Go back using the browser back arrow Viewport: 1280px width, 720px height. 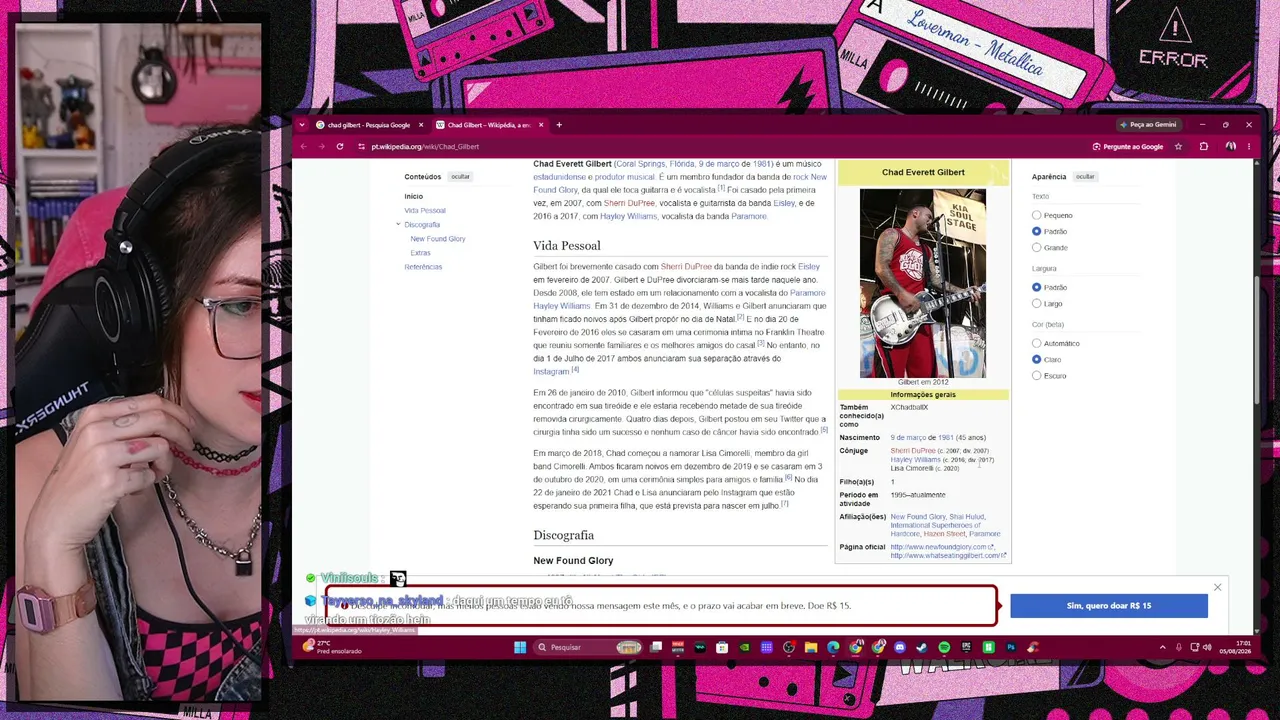(303, 147)
